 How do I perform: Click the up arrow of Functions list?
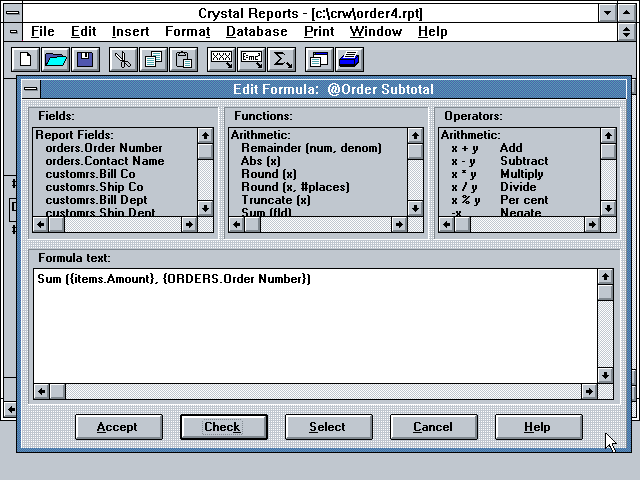[415, 136]
